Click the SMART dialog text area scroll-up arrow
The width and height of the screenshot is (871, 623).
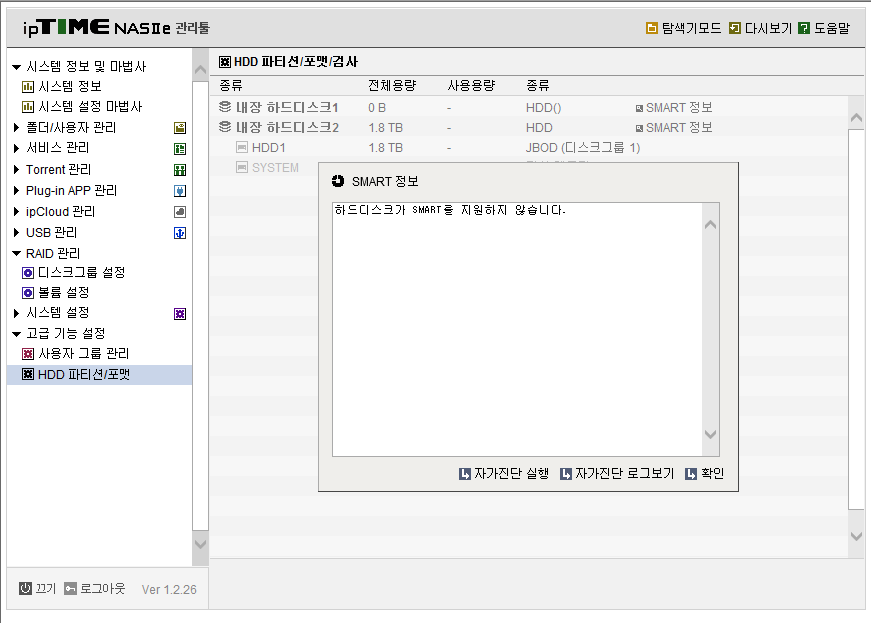pyautogui.click(x=710, y=225)
